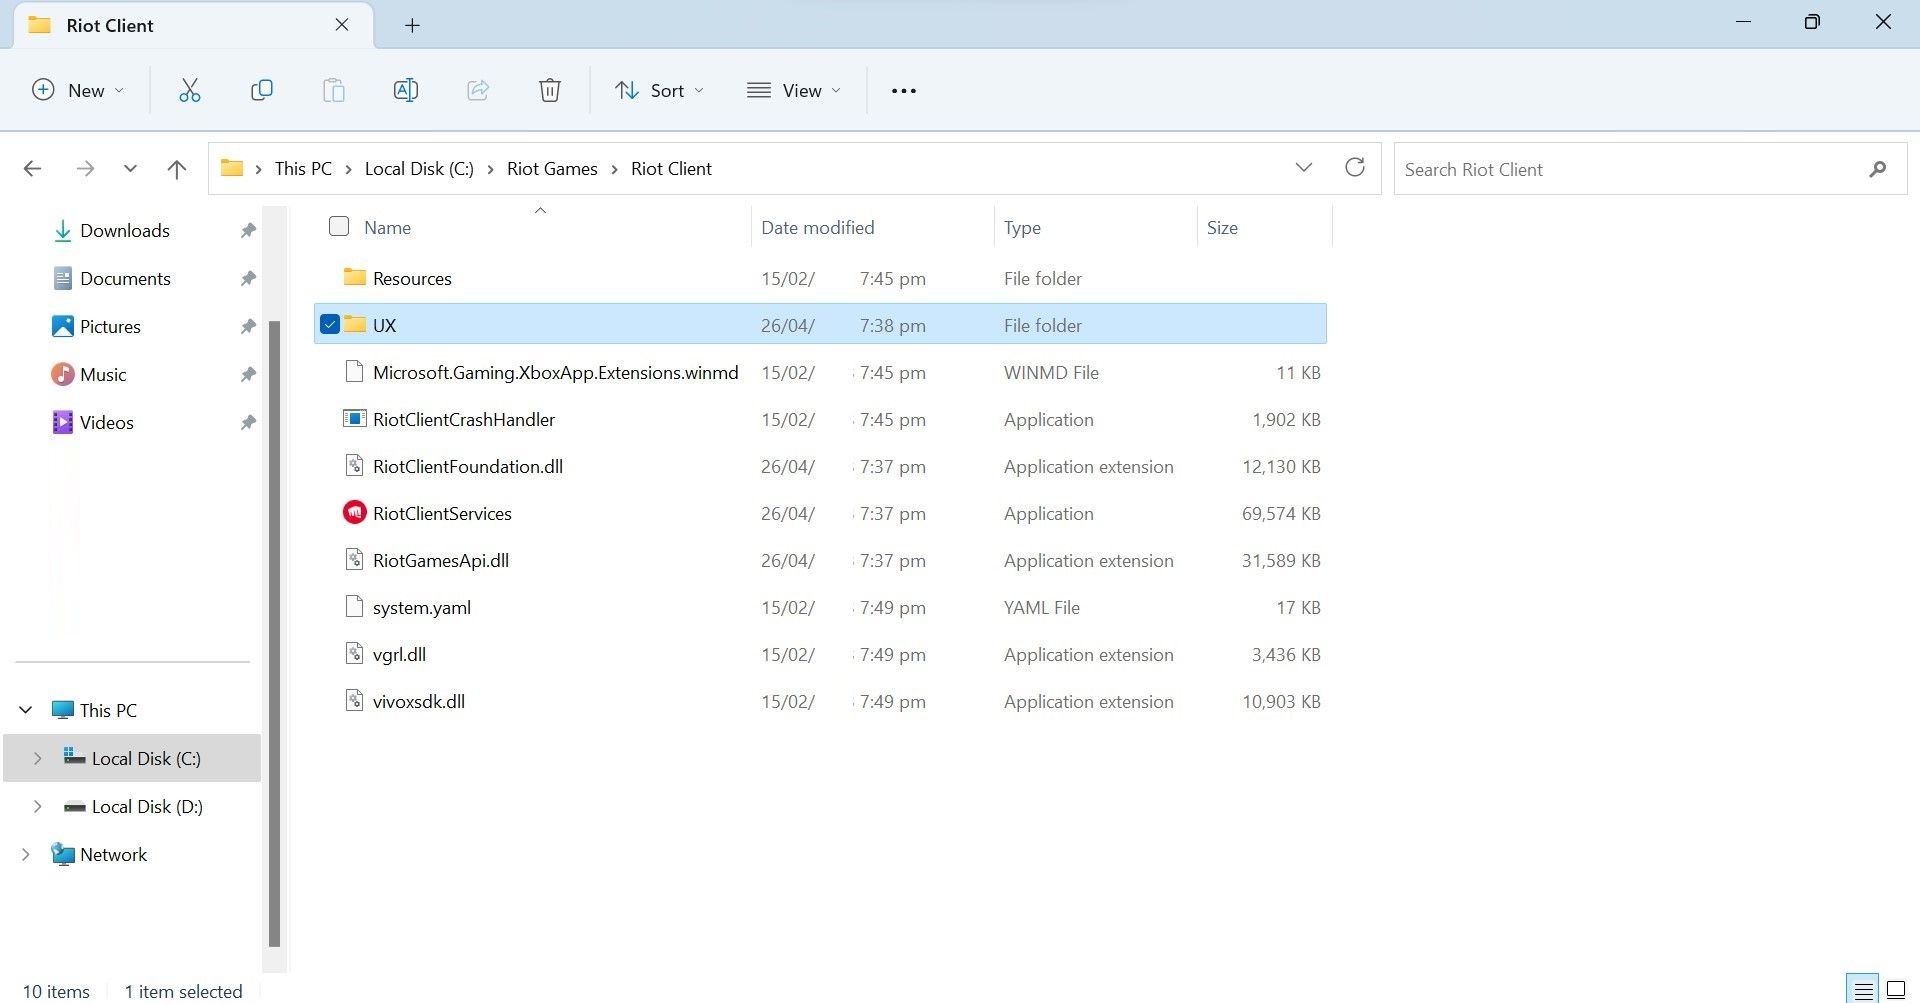Refresh the Riot Client folder view
This screenshot has width=1920, height=1003.
tap(1355, 167)
